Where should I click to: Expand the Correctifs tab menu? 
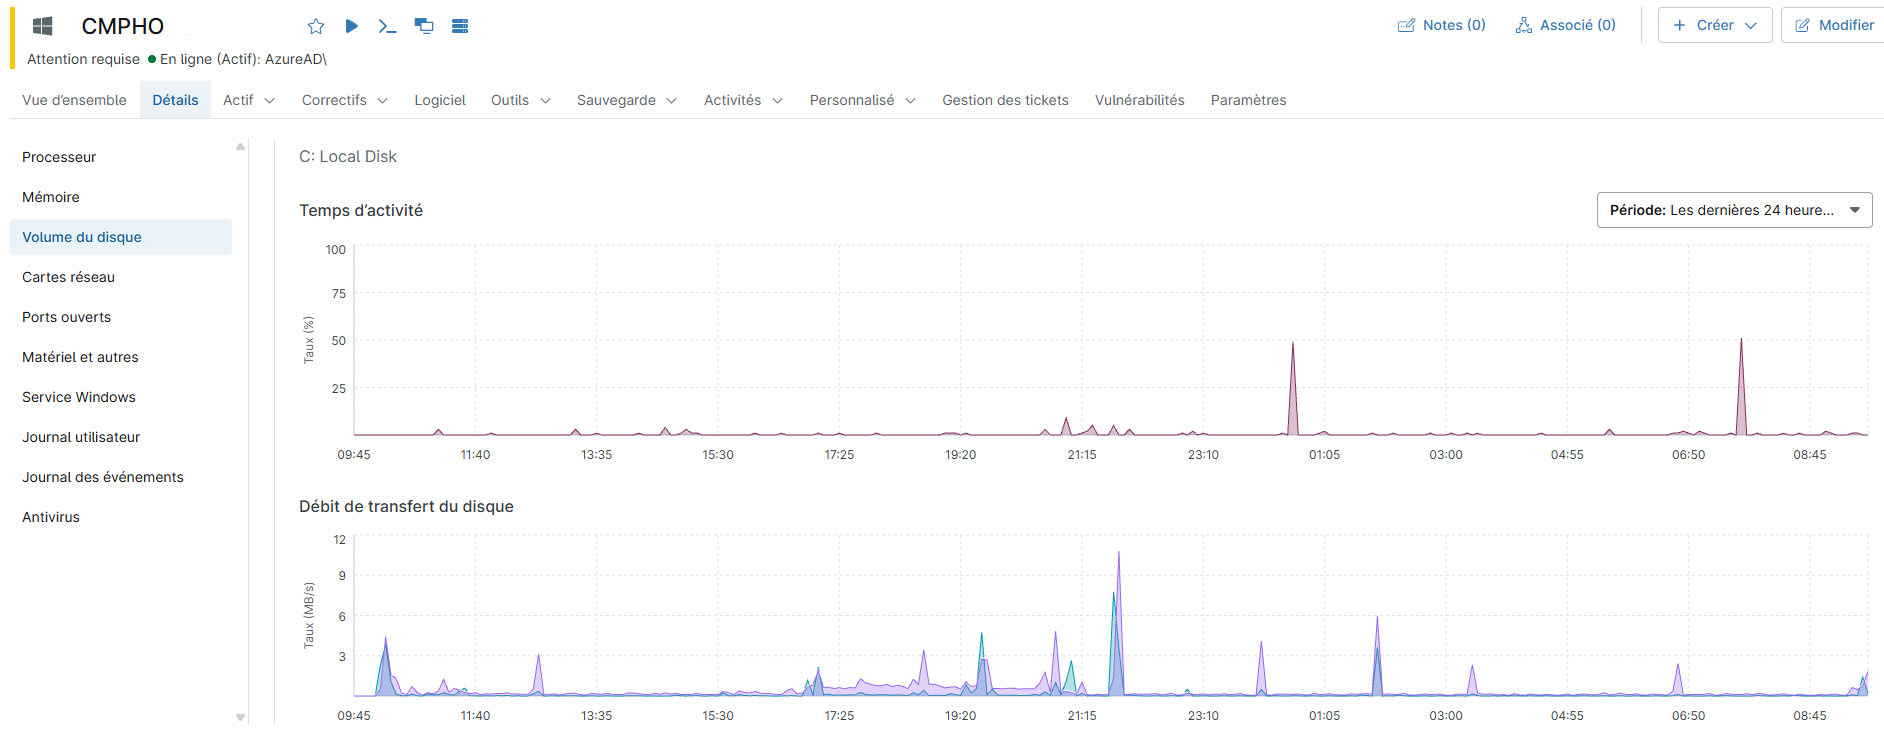pos(344,100)
